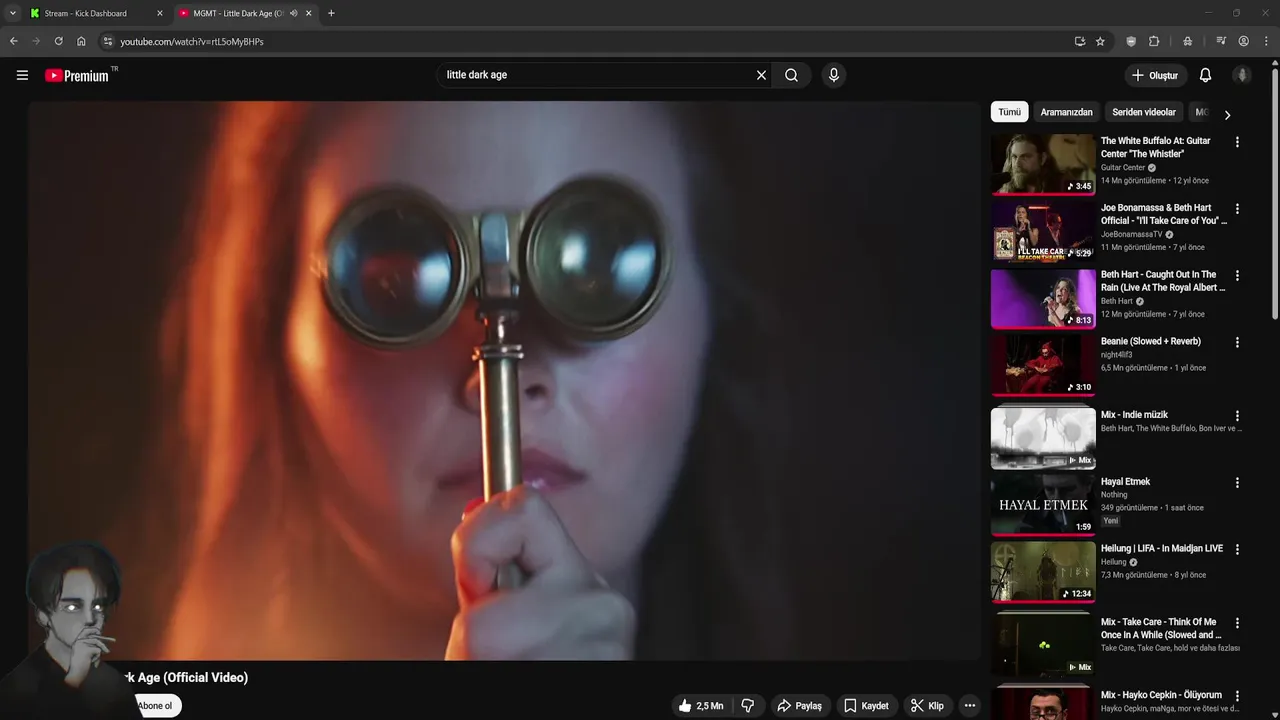This screenshot has height=720, width=1280.
Task: Click the browser address bar URL
Action: [192, 41]
